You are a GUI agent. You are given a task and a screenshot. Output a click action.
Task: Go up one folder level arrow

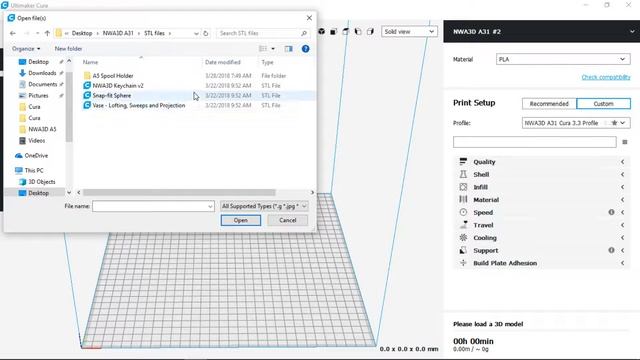(47, 33)
